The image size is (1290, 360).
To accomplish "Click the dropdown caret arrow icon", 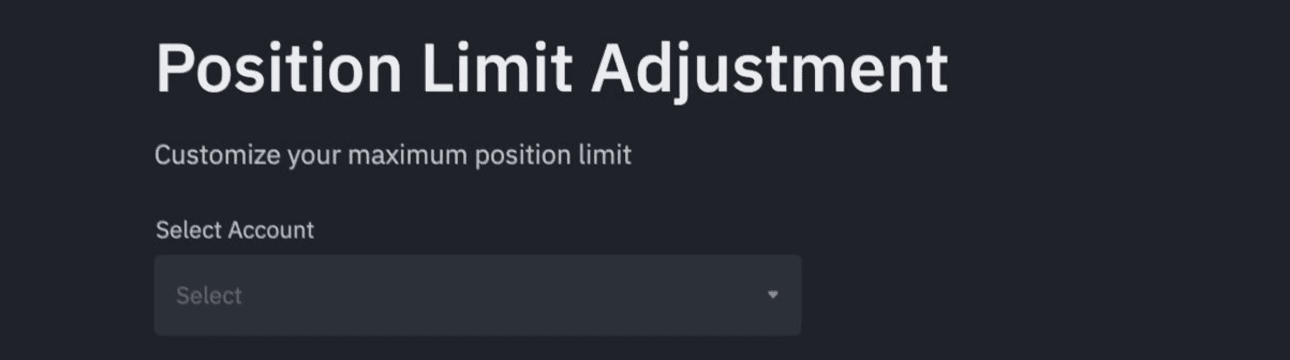I will [772, 295].
